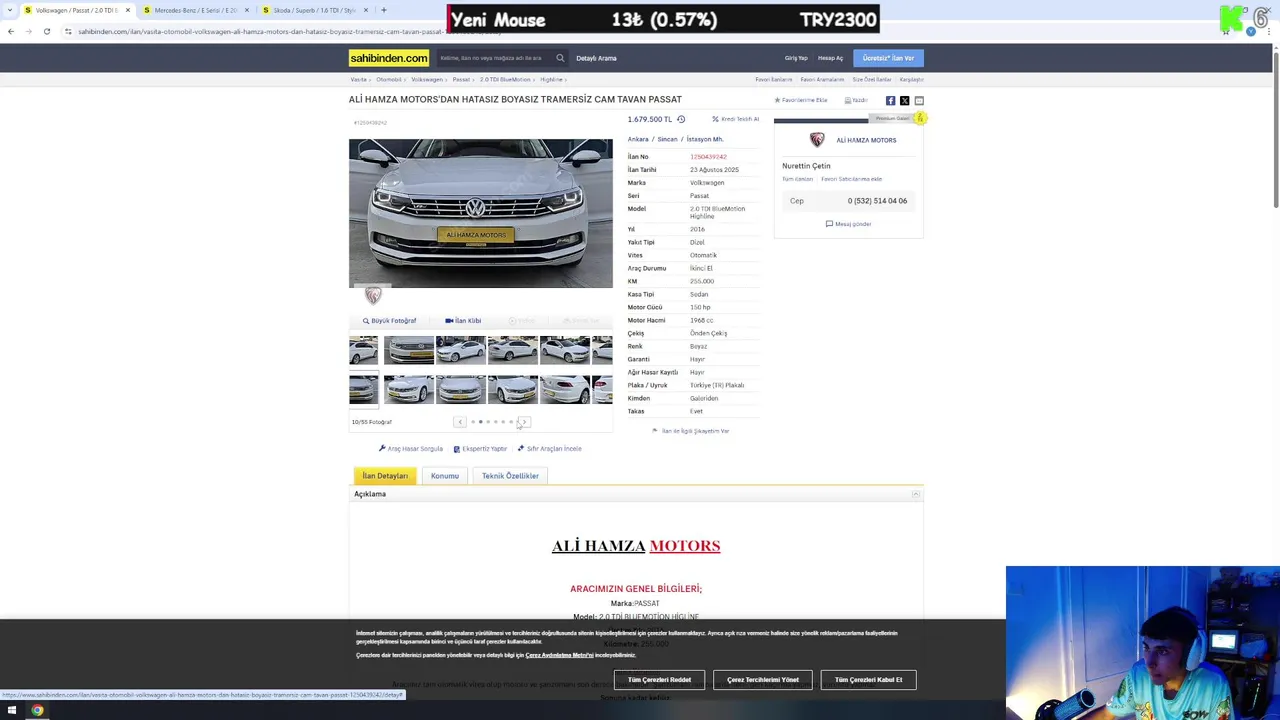
Task: Switch to Teknik Özellikler tab
Action: point(510,476)
